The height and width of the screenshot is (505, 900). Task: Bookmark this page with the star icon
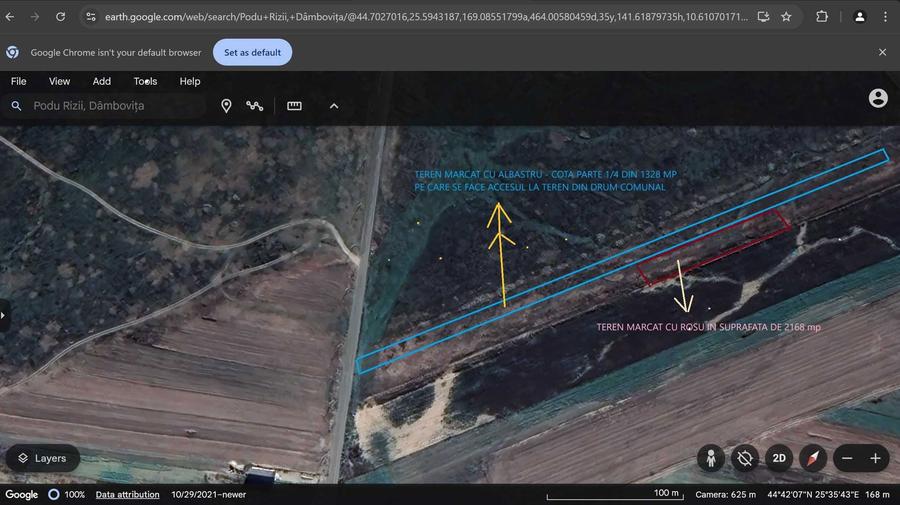click(x=786, y=17)
